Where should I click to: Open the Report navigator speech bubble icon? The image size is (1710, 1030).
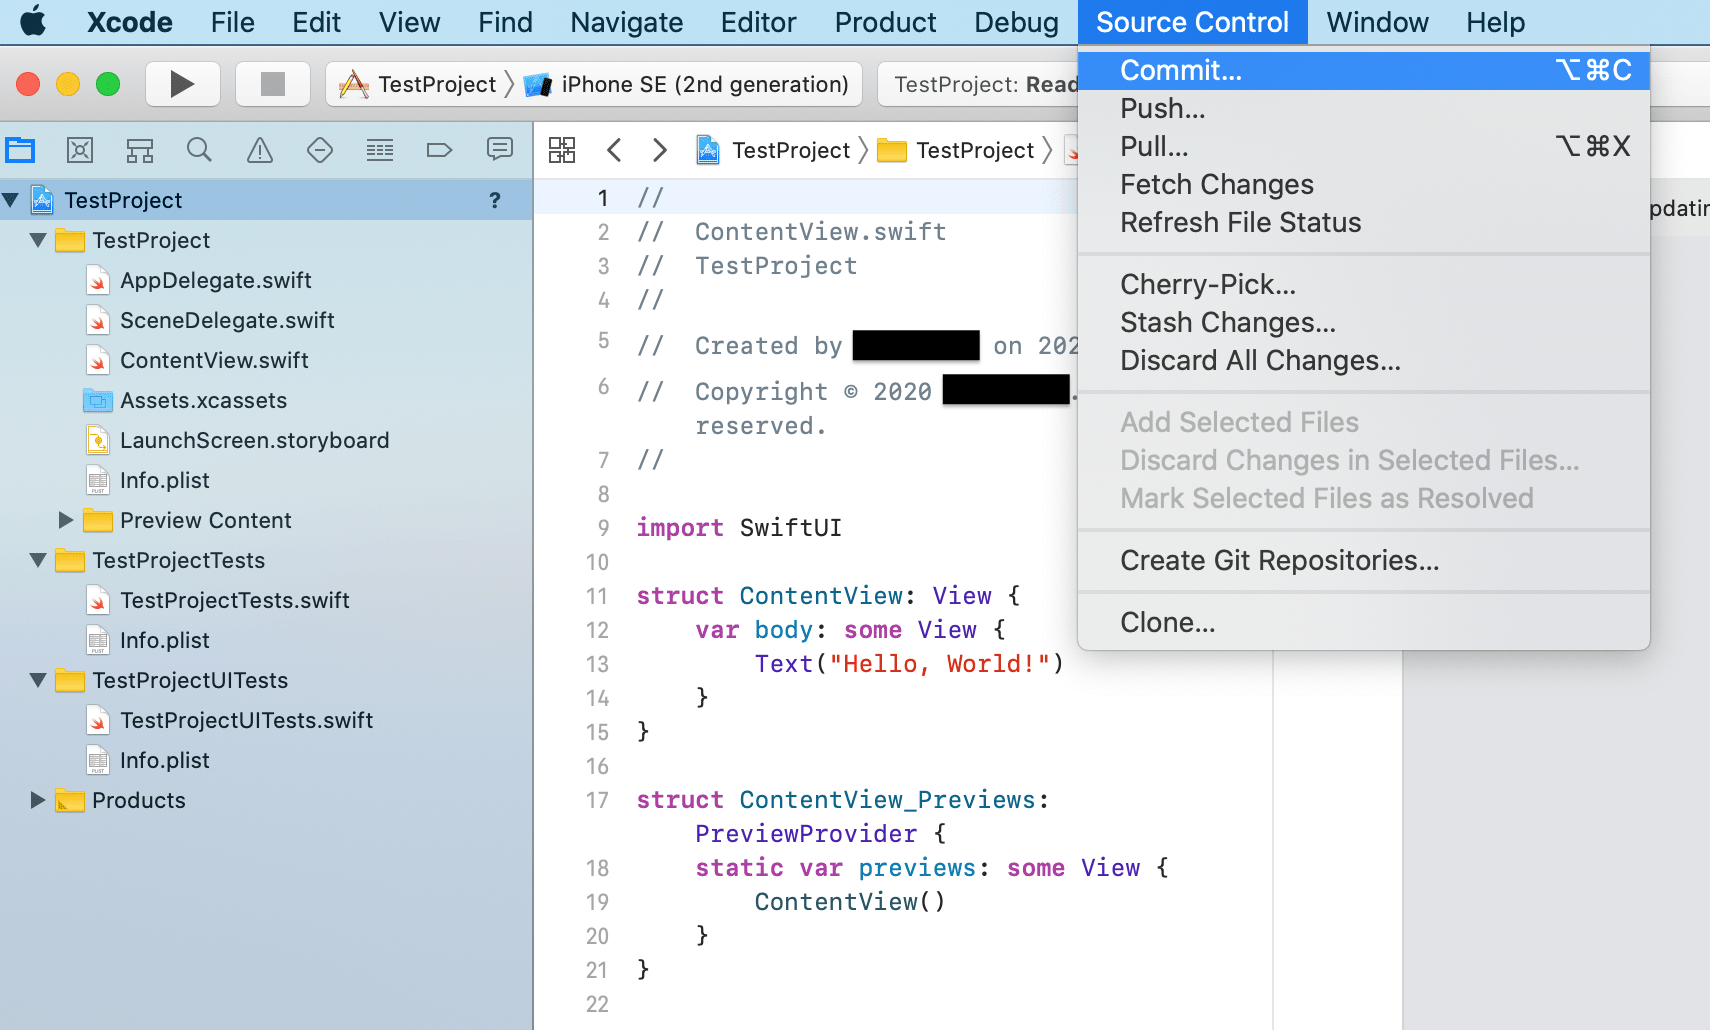point(499,149)
